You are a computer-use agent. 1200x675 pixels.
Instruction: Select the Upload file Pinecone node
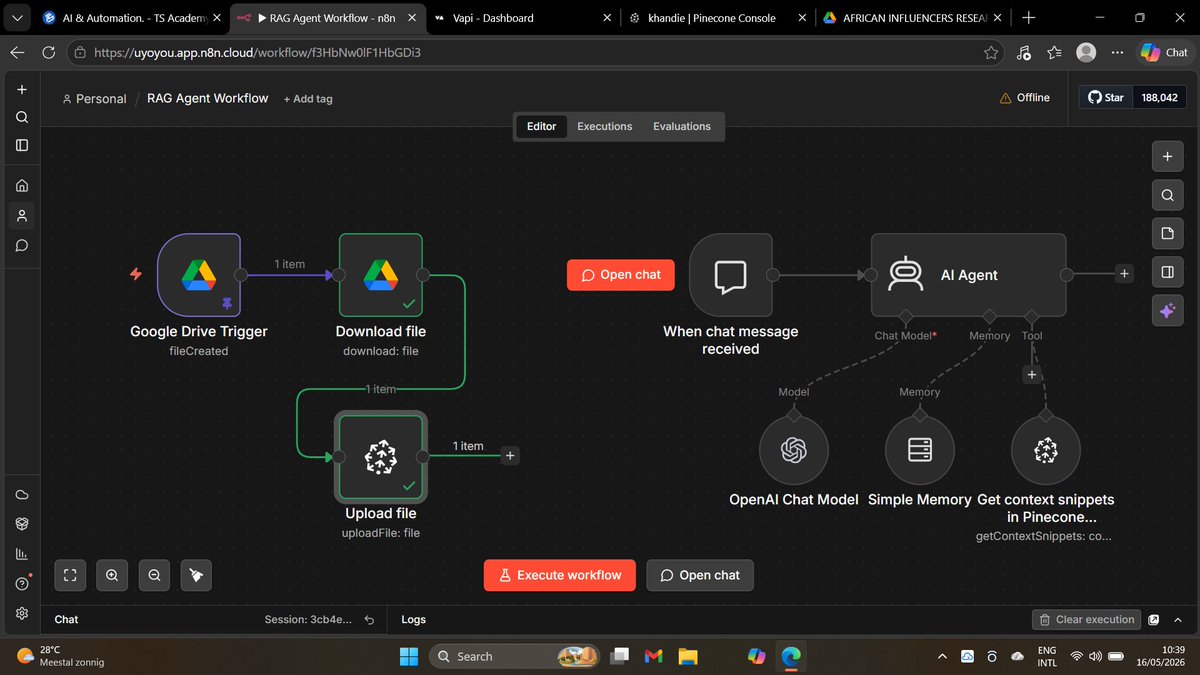pyautogui.click(x=380, y=456)
